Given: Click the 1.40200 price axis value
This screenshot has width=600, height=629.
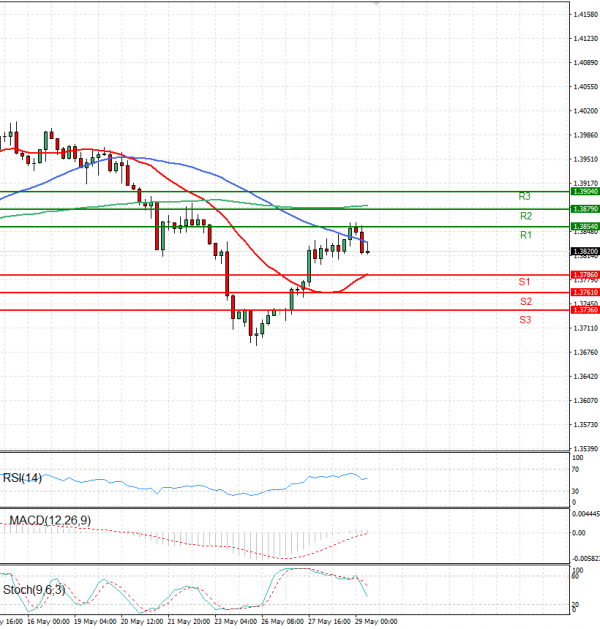Looking at the screenshot, I should 586,111.
